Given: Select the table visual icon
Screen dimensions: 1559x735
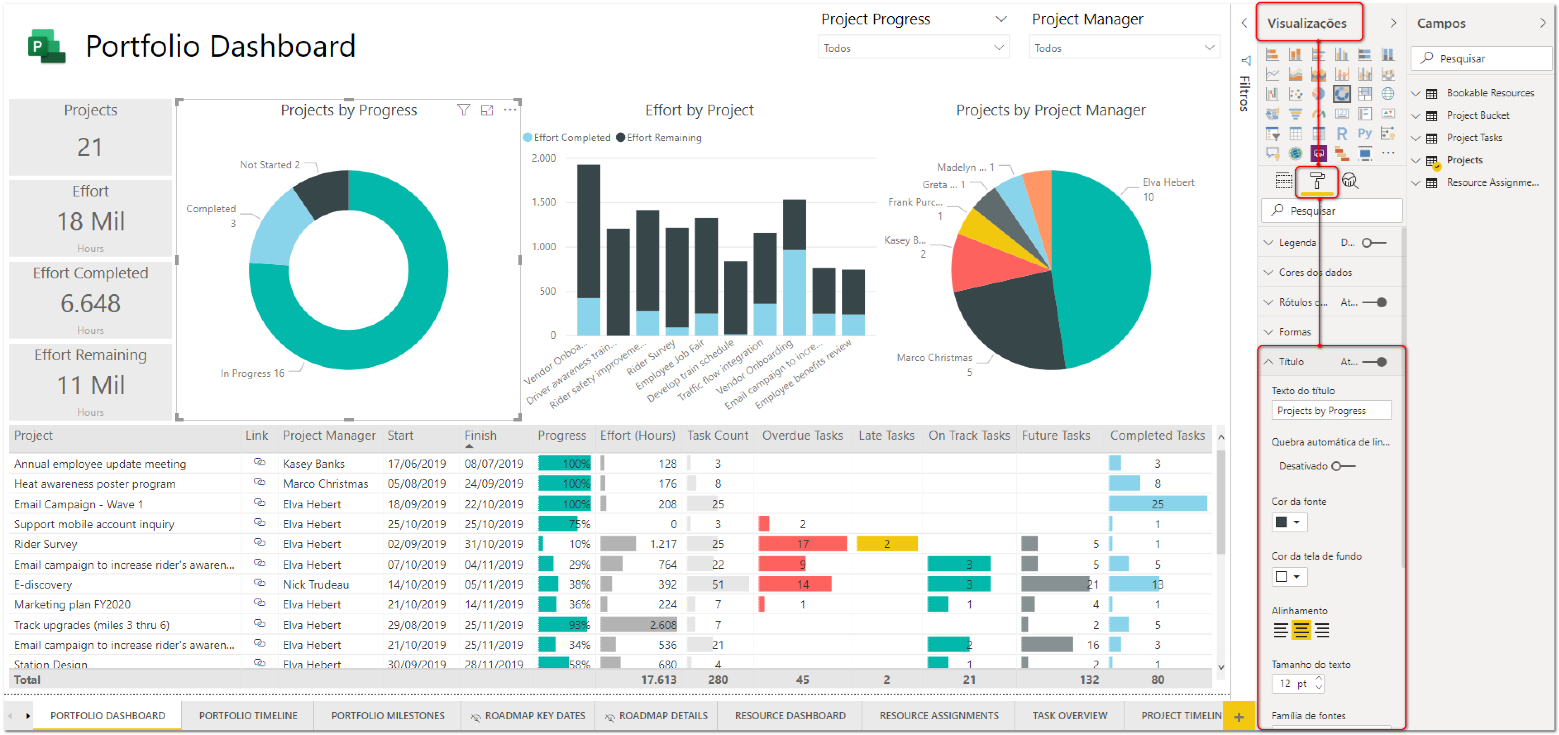Looking at the screenshot, I should point(1295,133).
